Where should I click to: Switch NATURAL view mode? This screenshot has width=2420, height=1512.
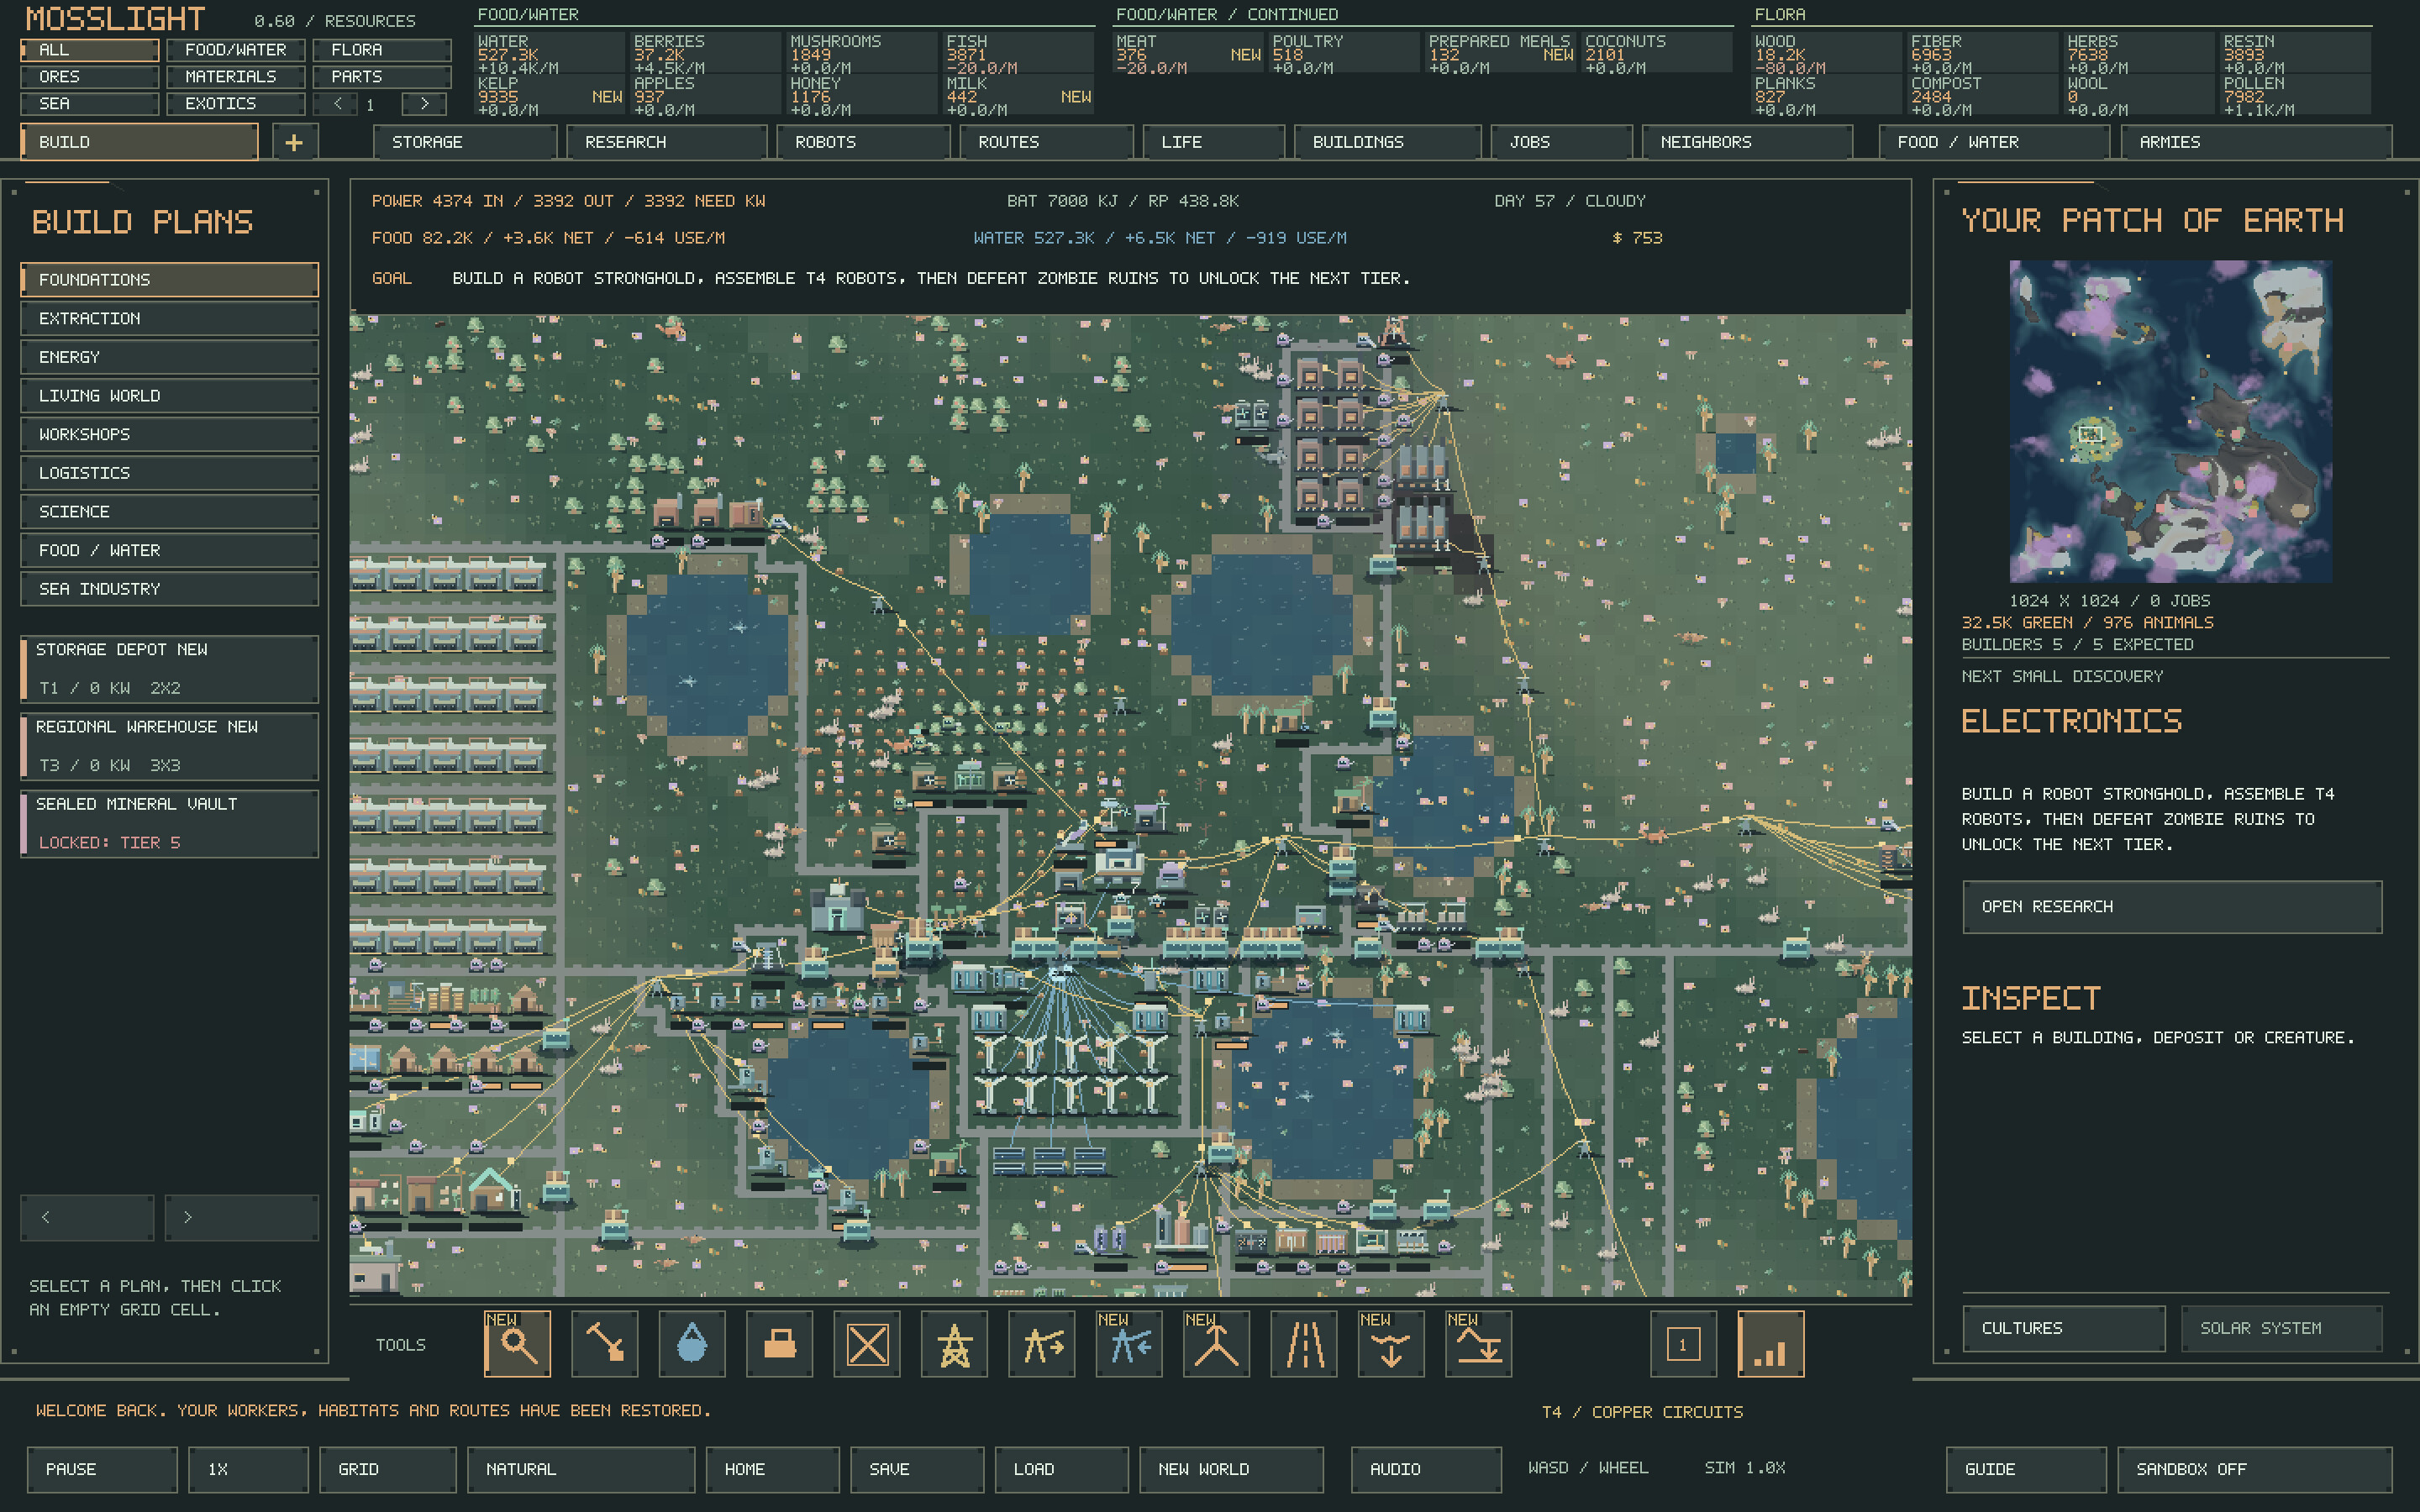(x=581, y=1469)
